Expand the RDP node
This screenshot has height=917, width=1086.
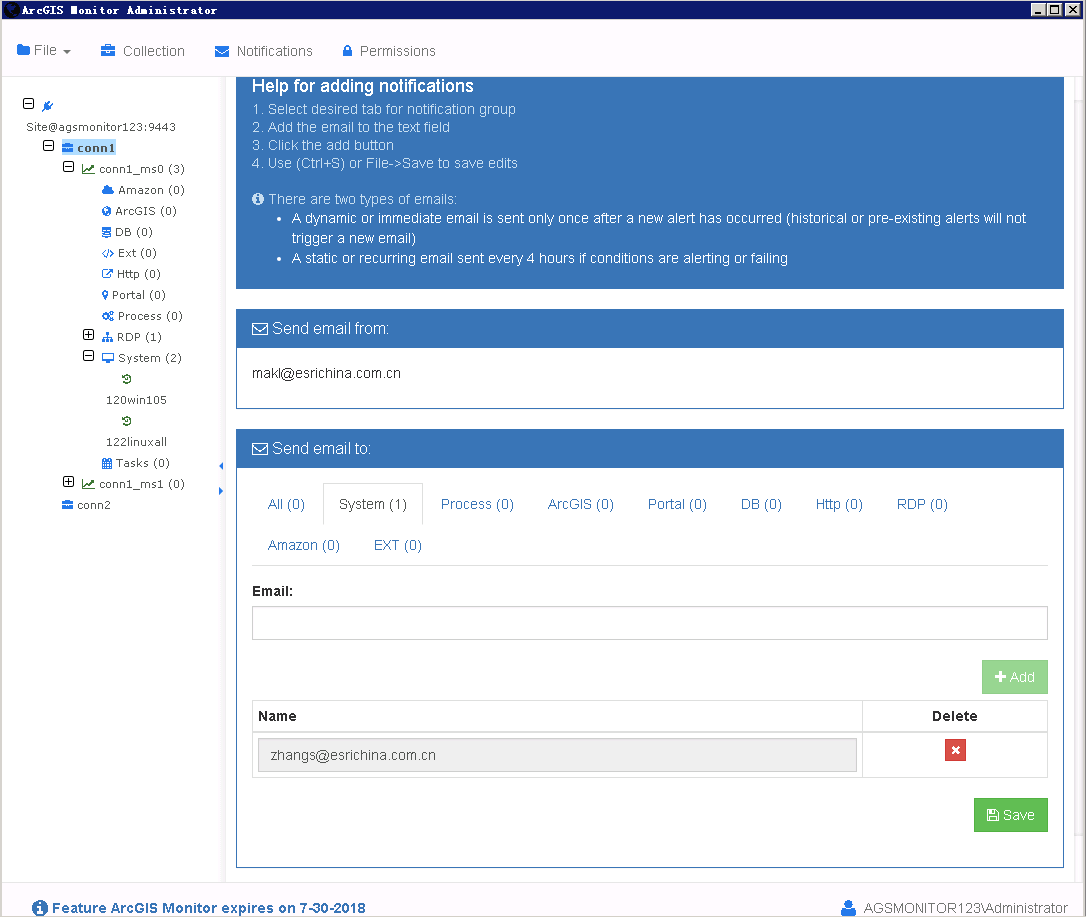(89, 335)
